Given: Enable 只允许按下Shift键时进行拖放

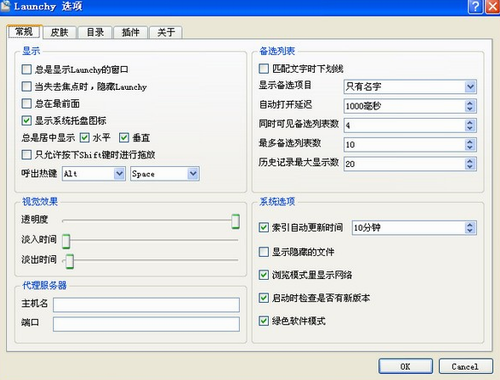Looking at the screenshot, I should 26,155.
